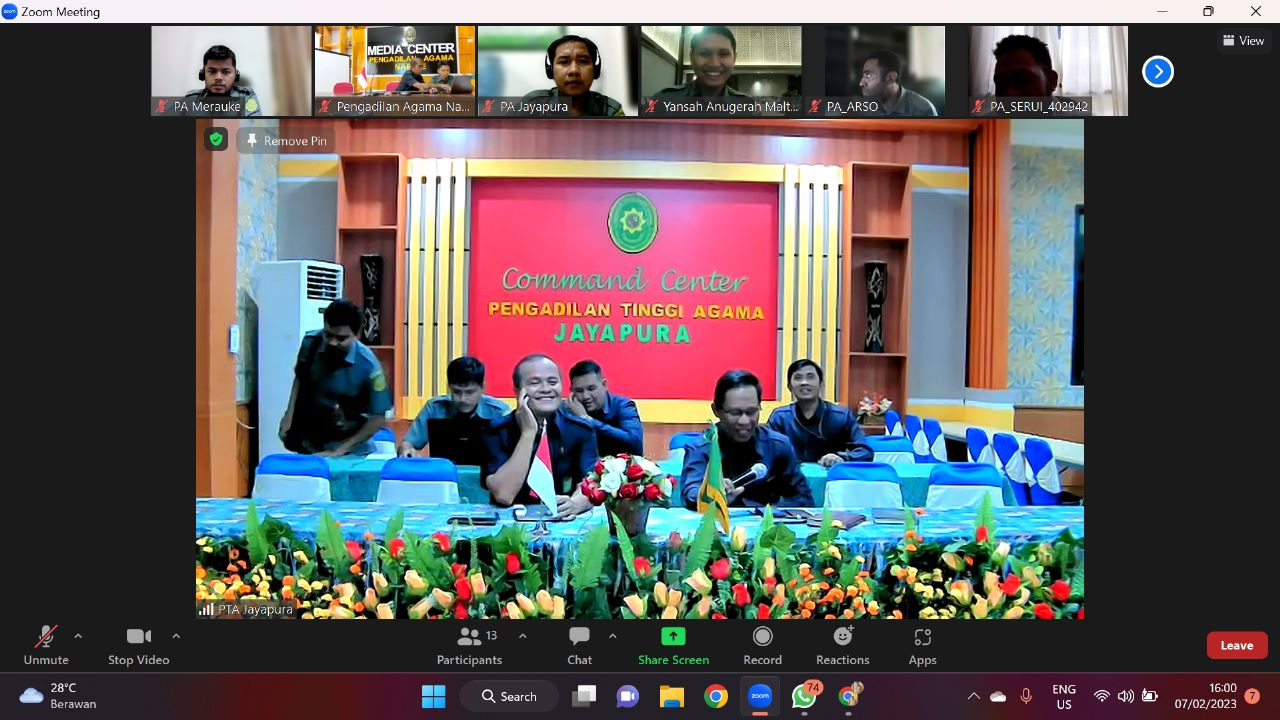Click the Share Screen icon
The image size is (1280, 720).
click(673, 637)
